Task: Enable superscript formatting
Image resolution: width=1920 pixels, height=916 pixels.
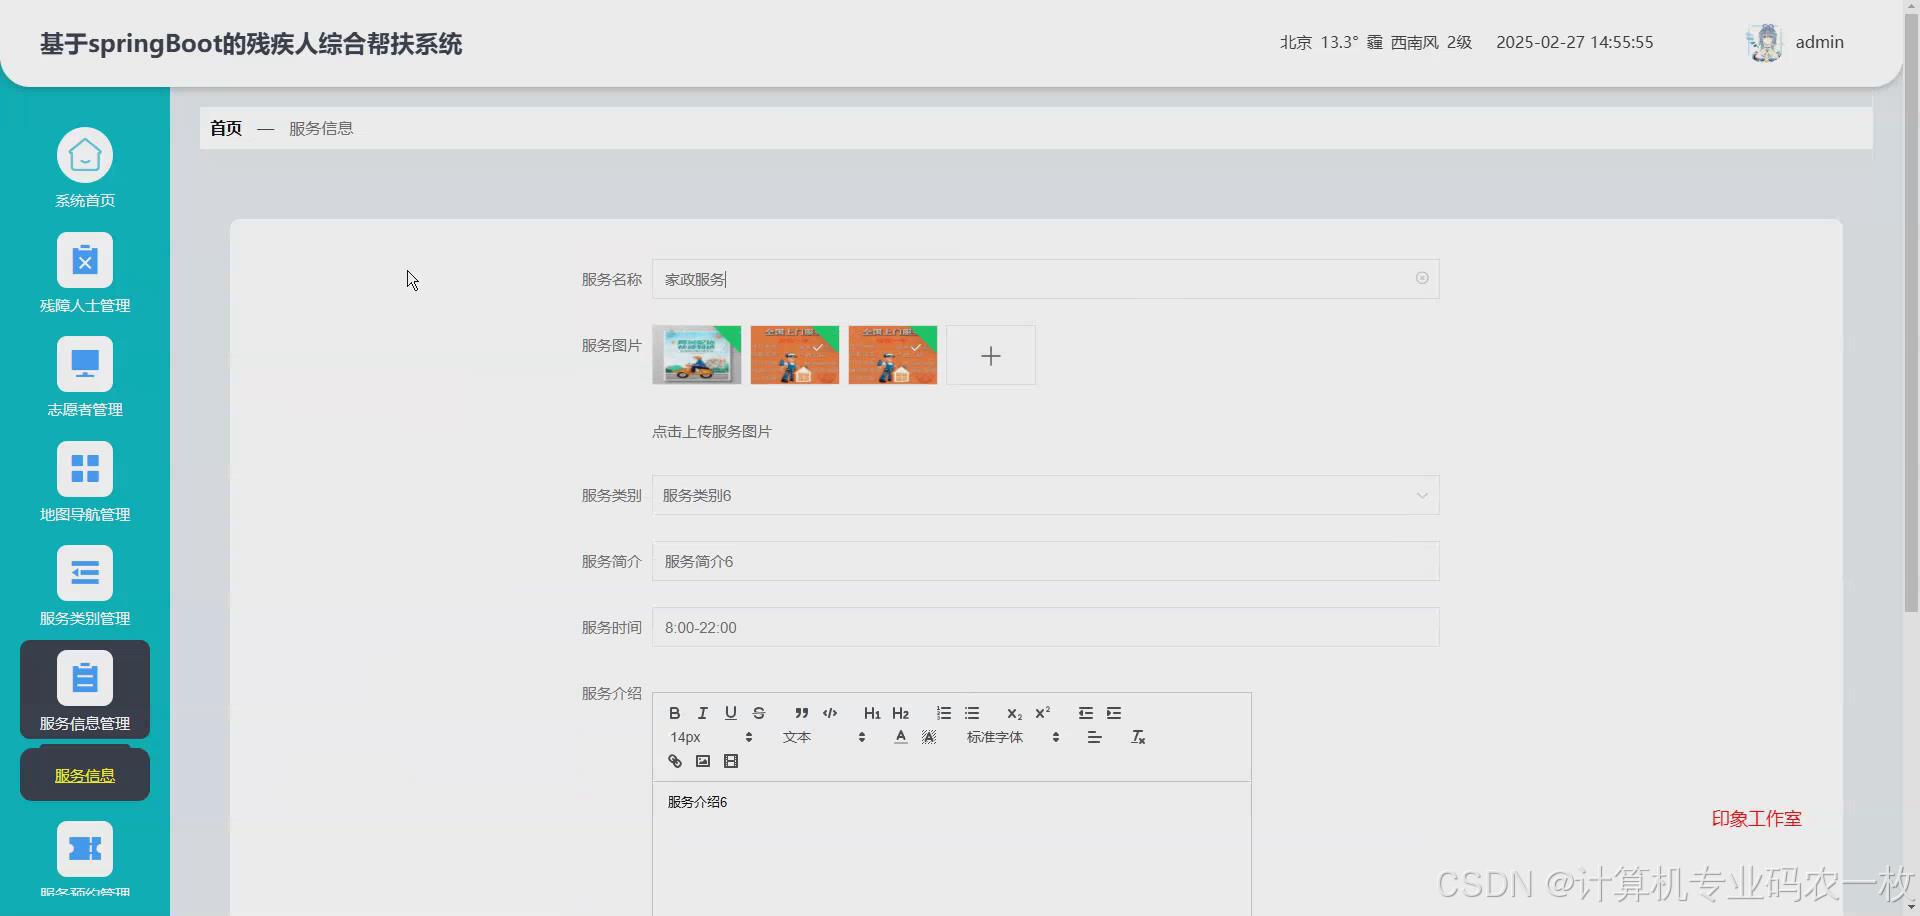Action: coord(1043,713)
